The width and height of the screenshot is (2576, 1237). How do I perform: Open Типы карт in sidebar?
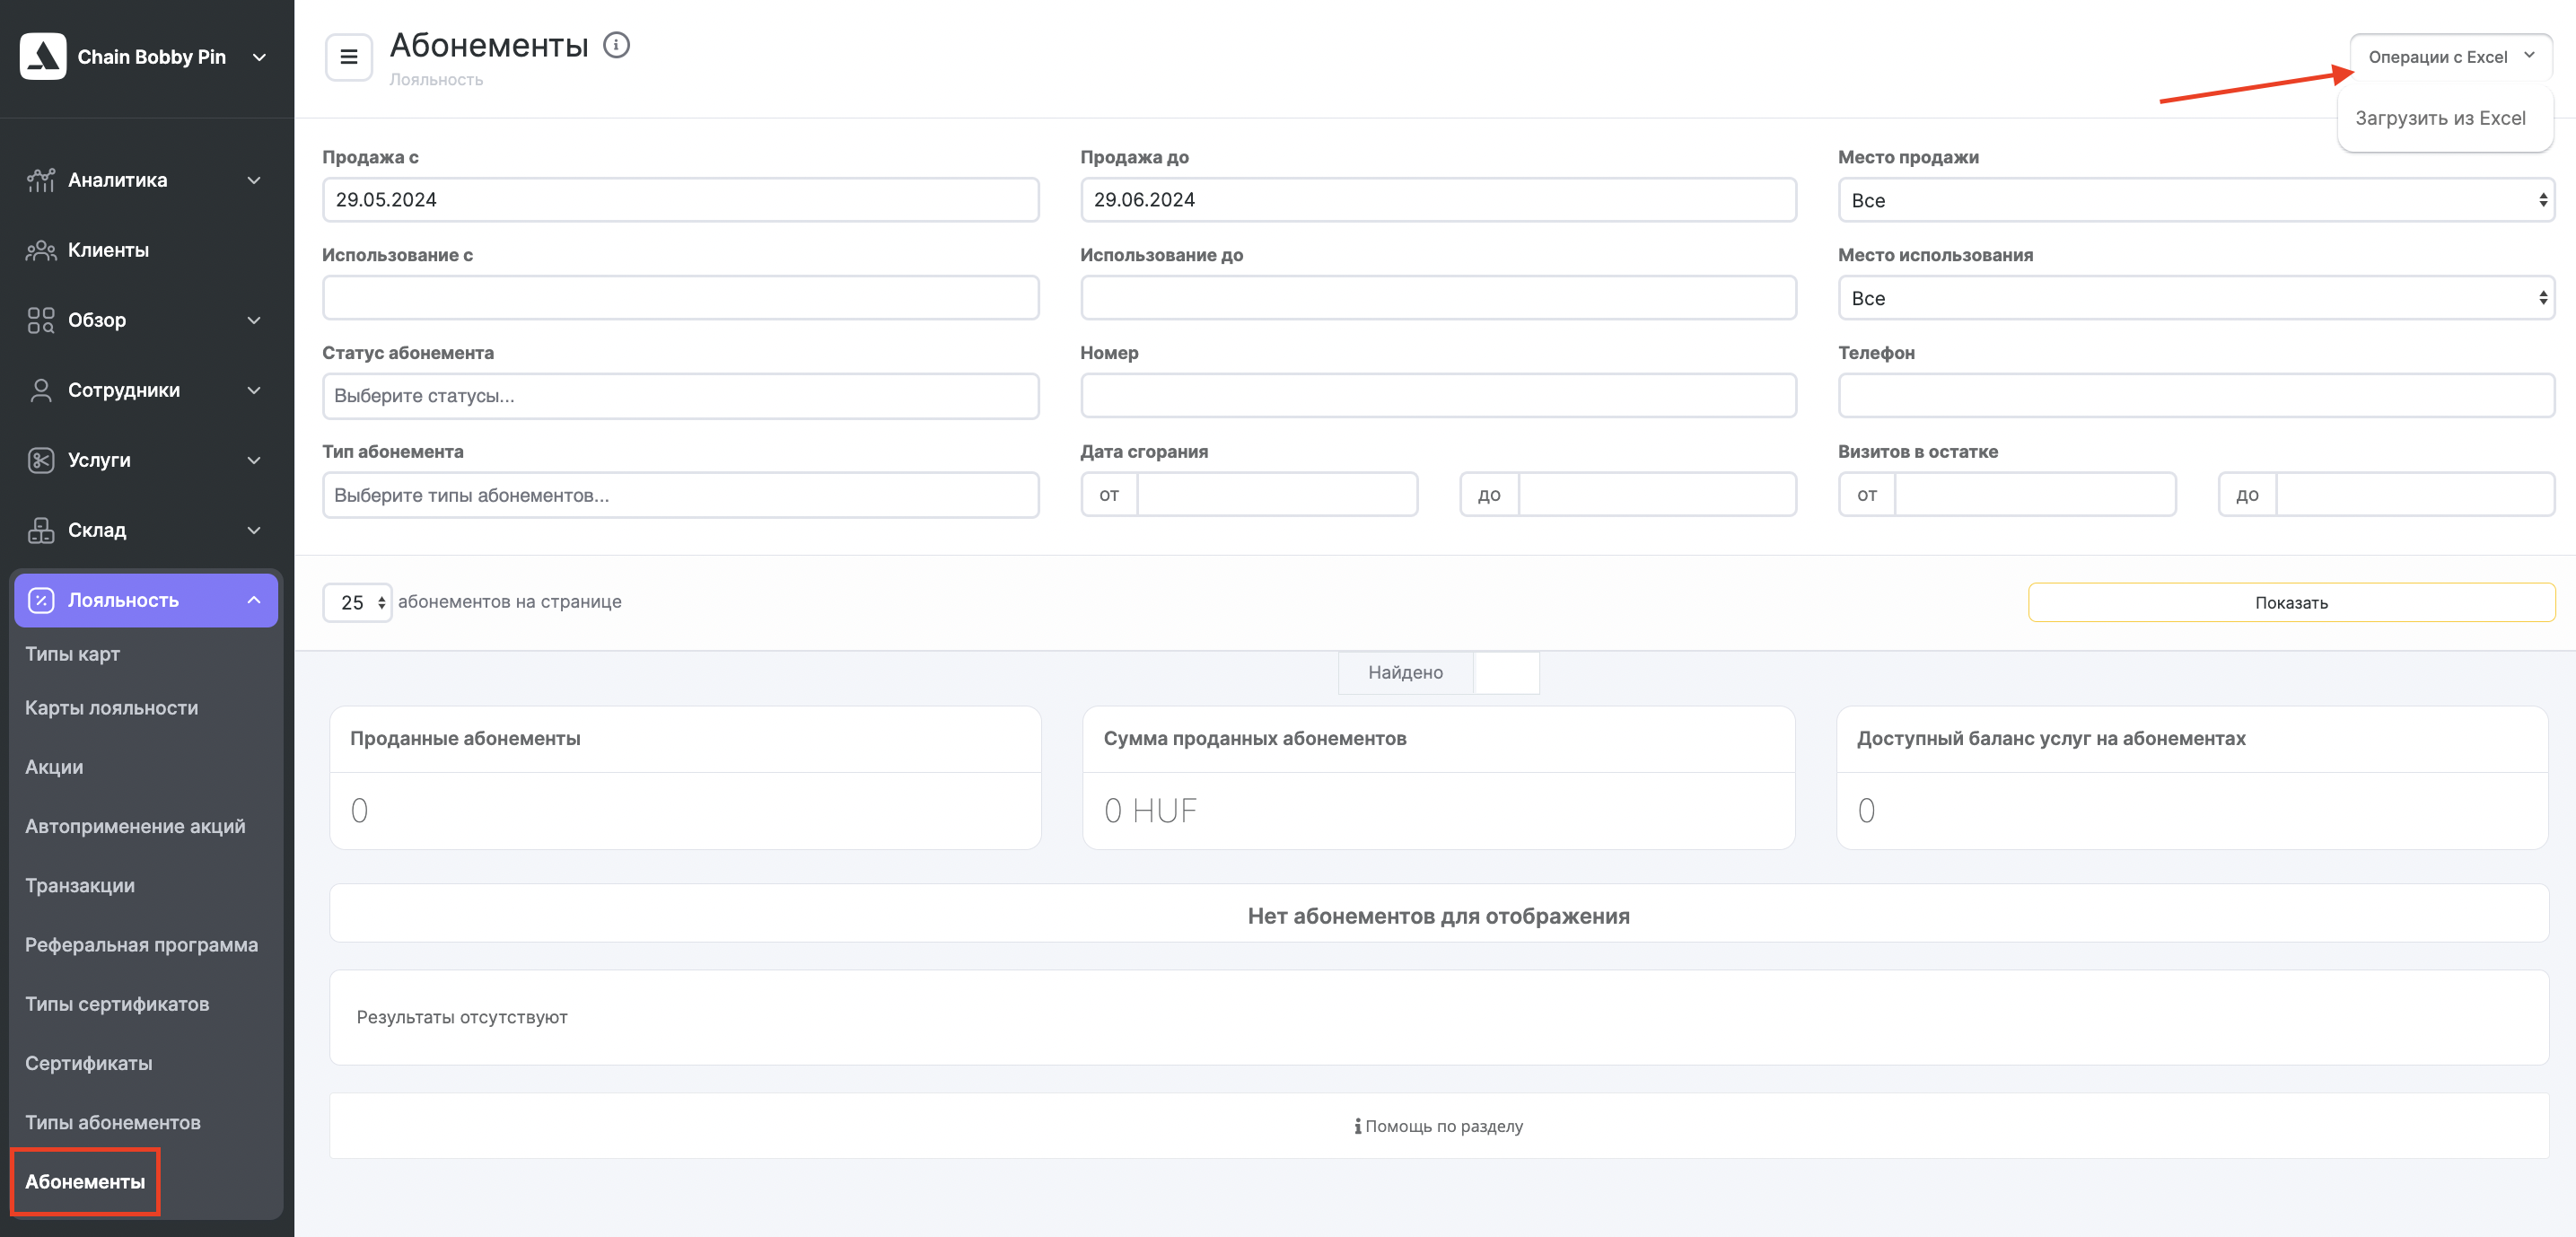(x=72, y=654)
